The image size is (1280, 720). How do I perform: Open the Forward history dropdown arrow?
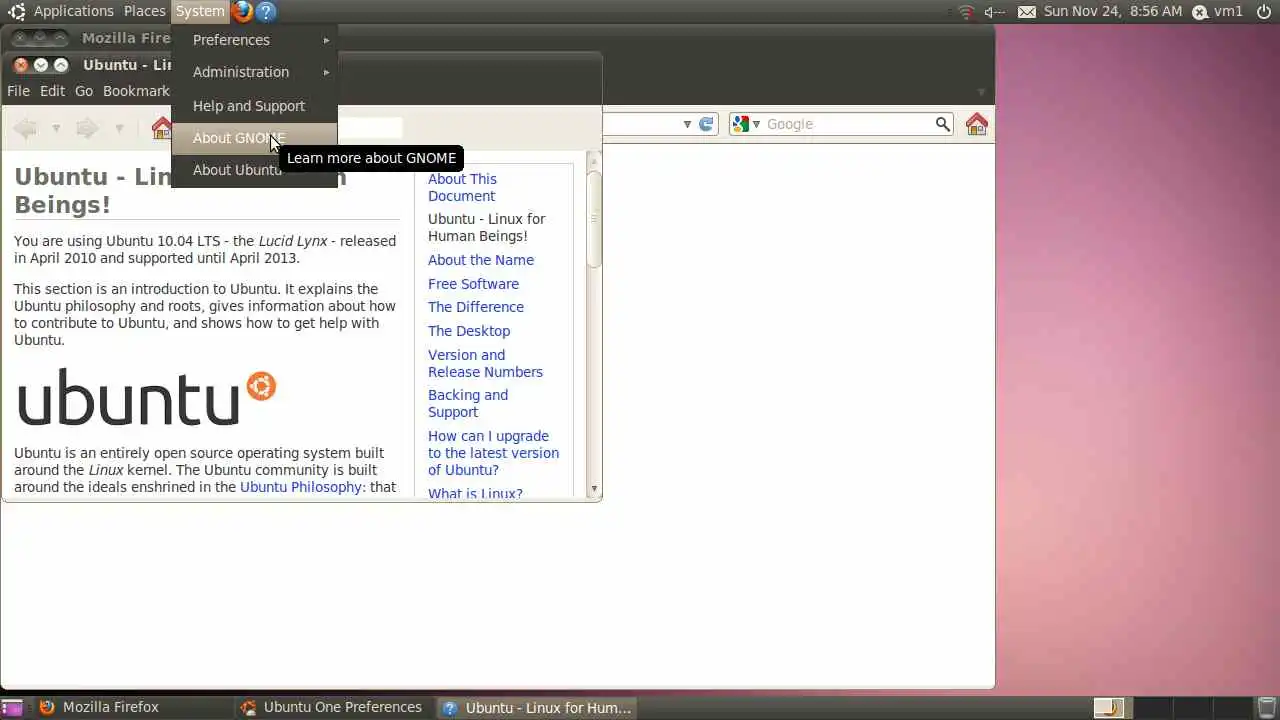click(x=119, y=128)
